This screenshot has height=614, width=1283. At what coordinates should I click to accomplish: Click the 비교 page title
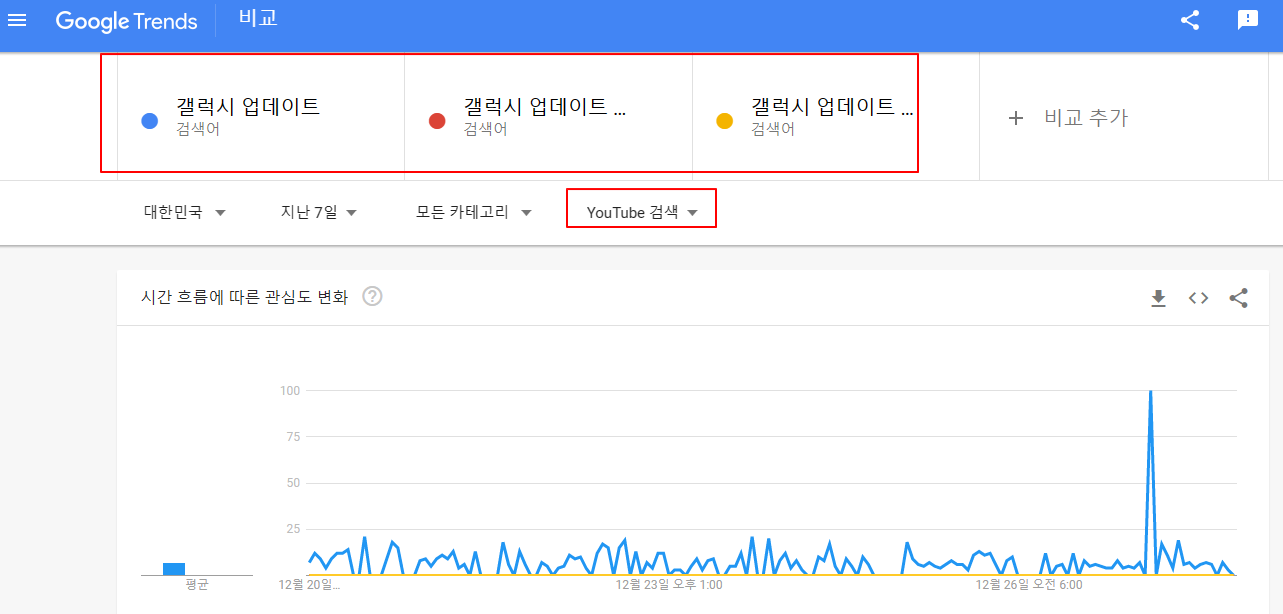(x=258, y=19)
